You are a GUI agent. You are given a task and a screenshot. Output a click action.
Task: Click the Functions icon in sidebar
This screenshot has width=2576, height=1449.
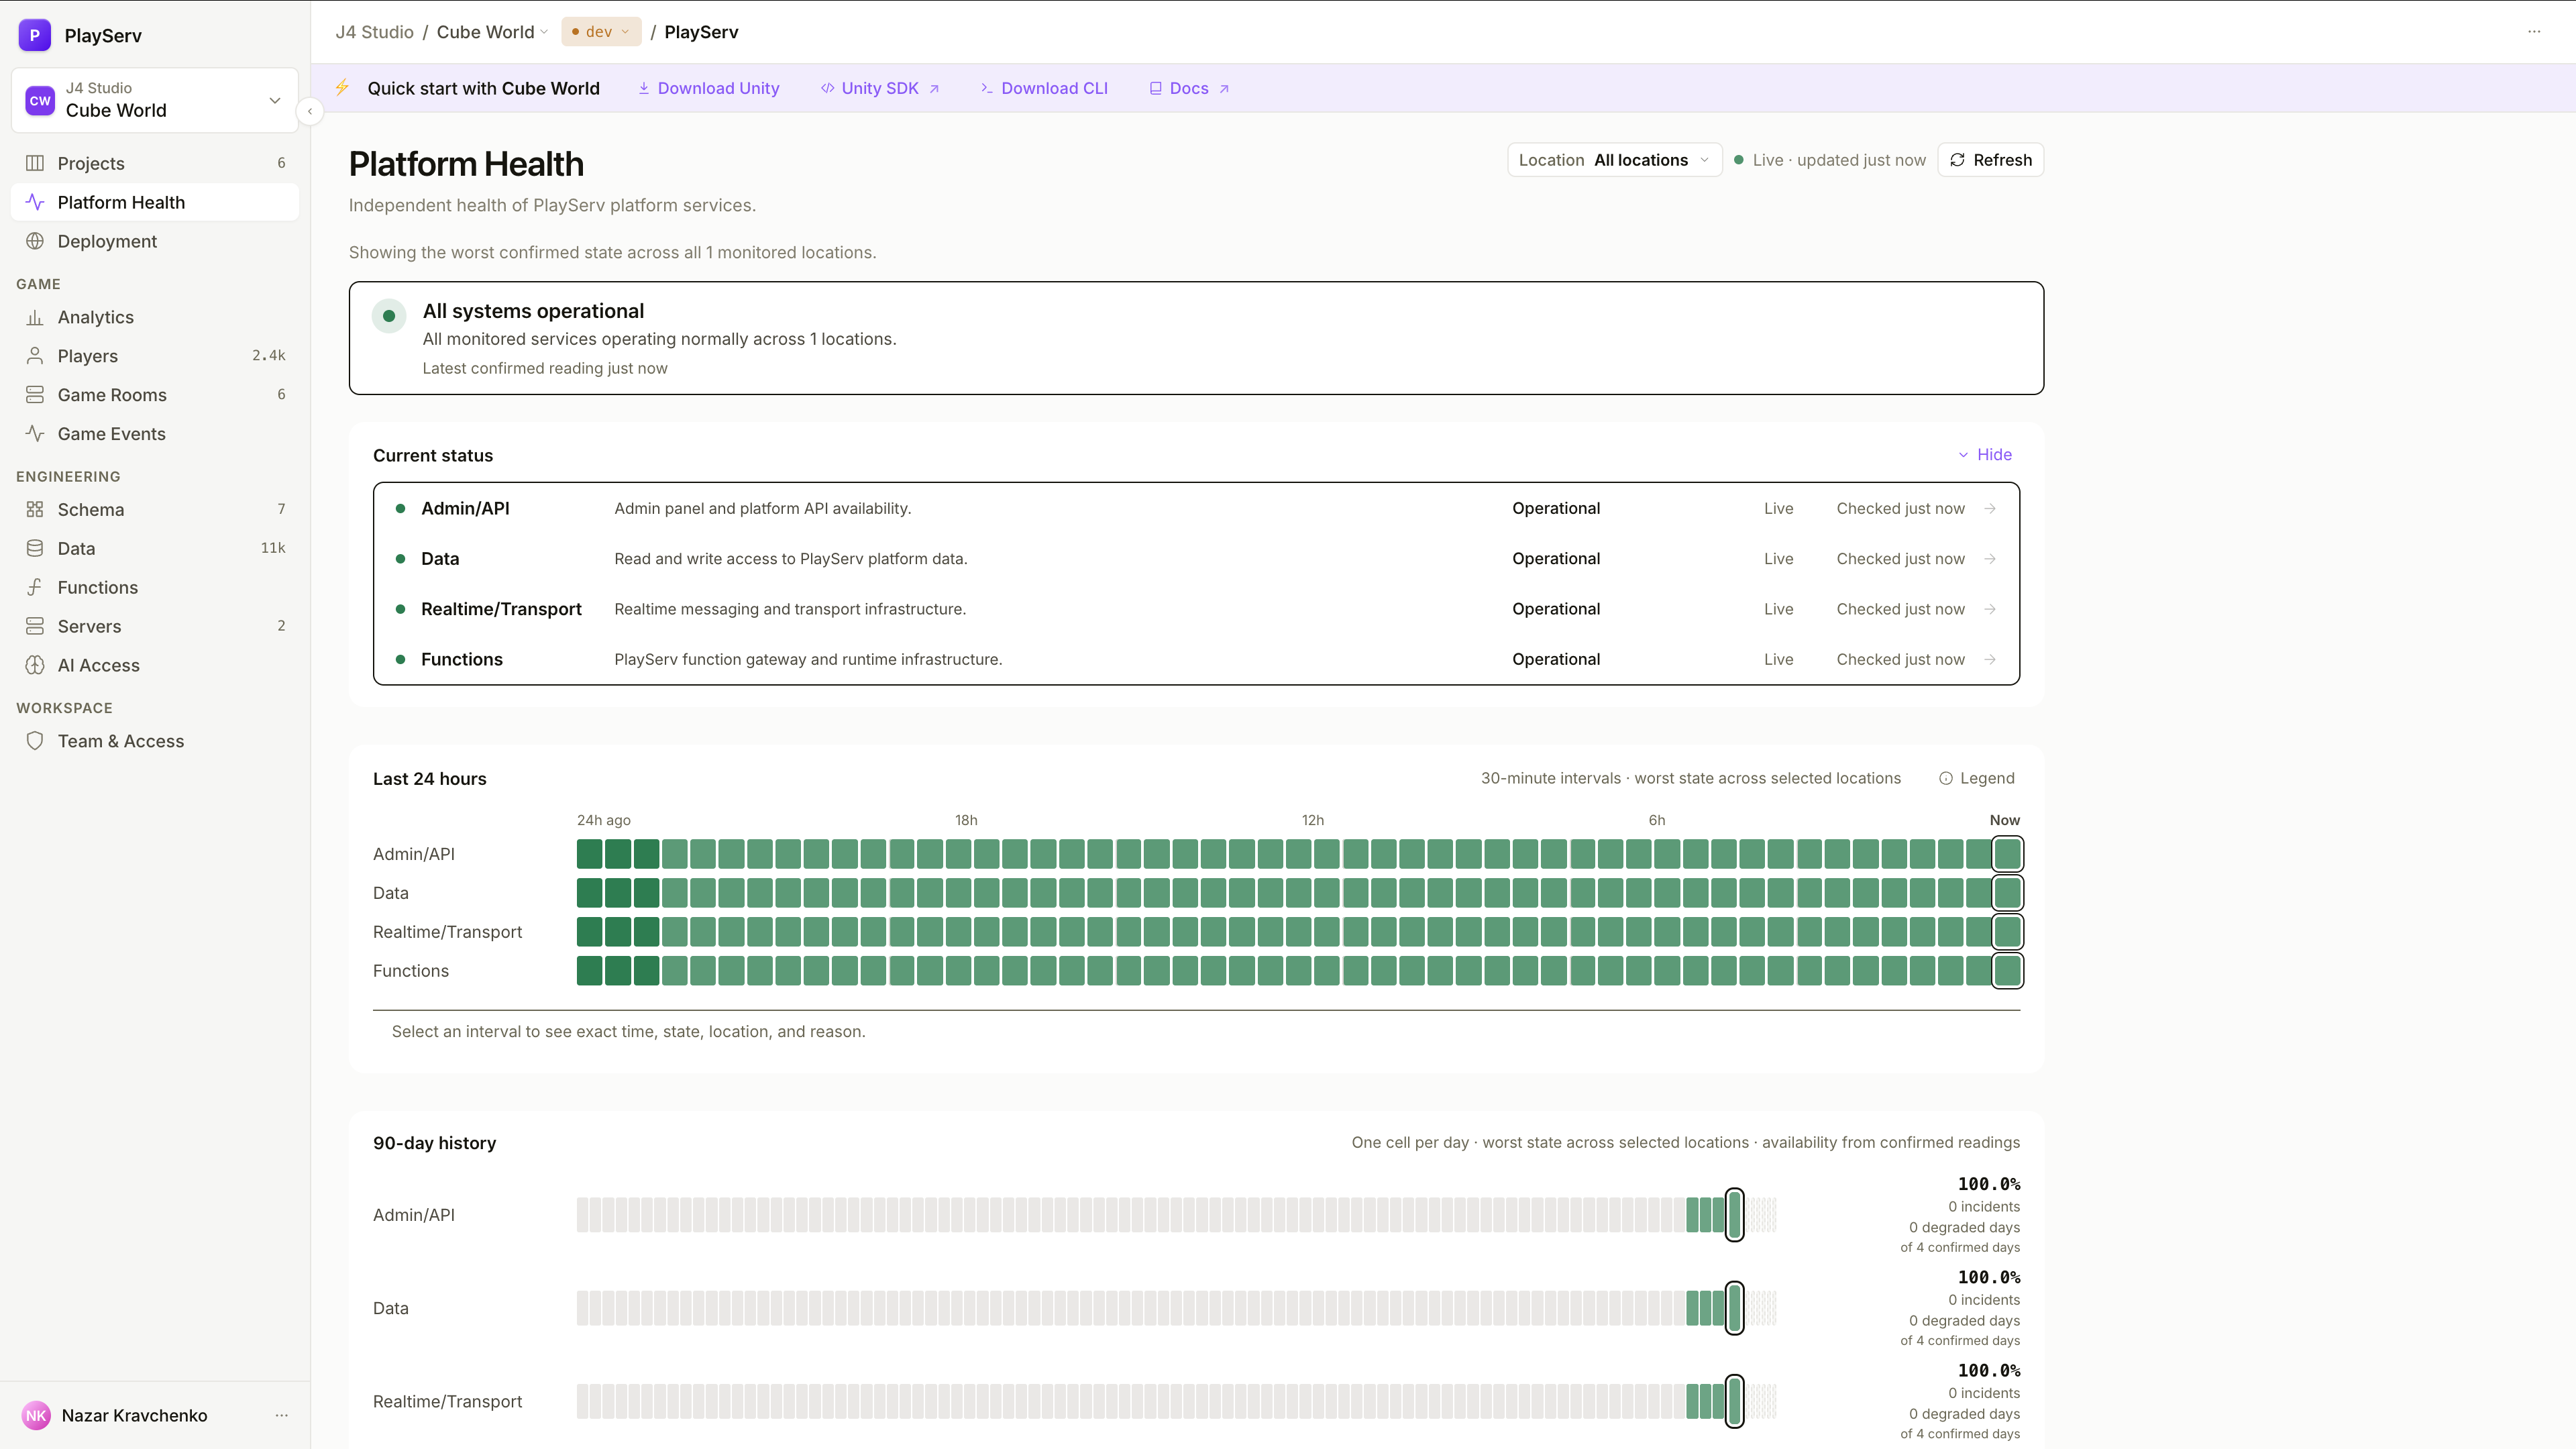[x=35, y=587]
